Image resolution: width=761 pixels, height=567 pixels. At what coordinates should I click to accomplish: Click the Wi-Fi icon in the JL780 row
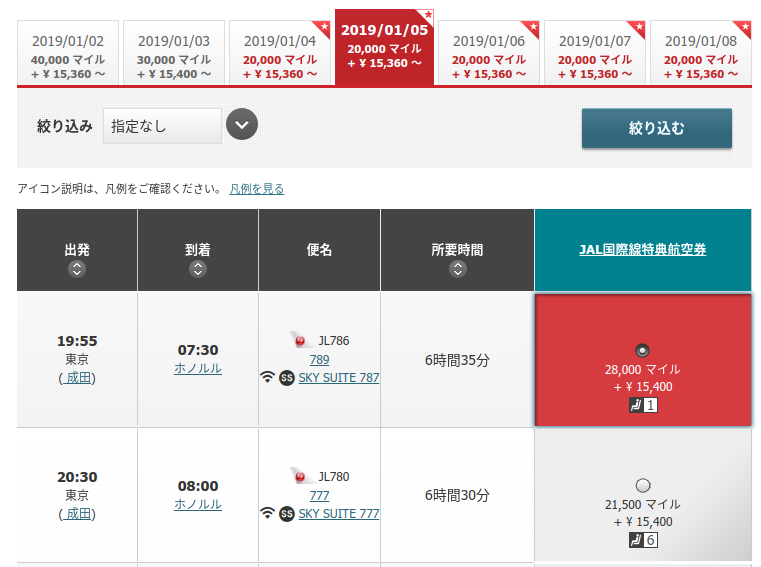point(267,513)
